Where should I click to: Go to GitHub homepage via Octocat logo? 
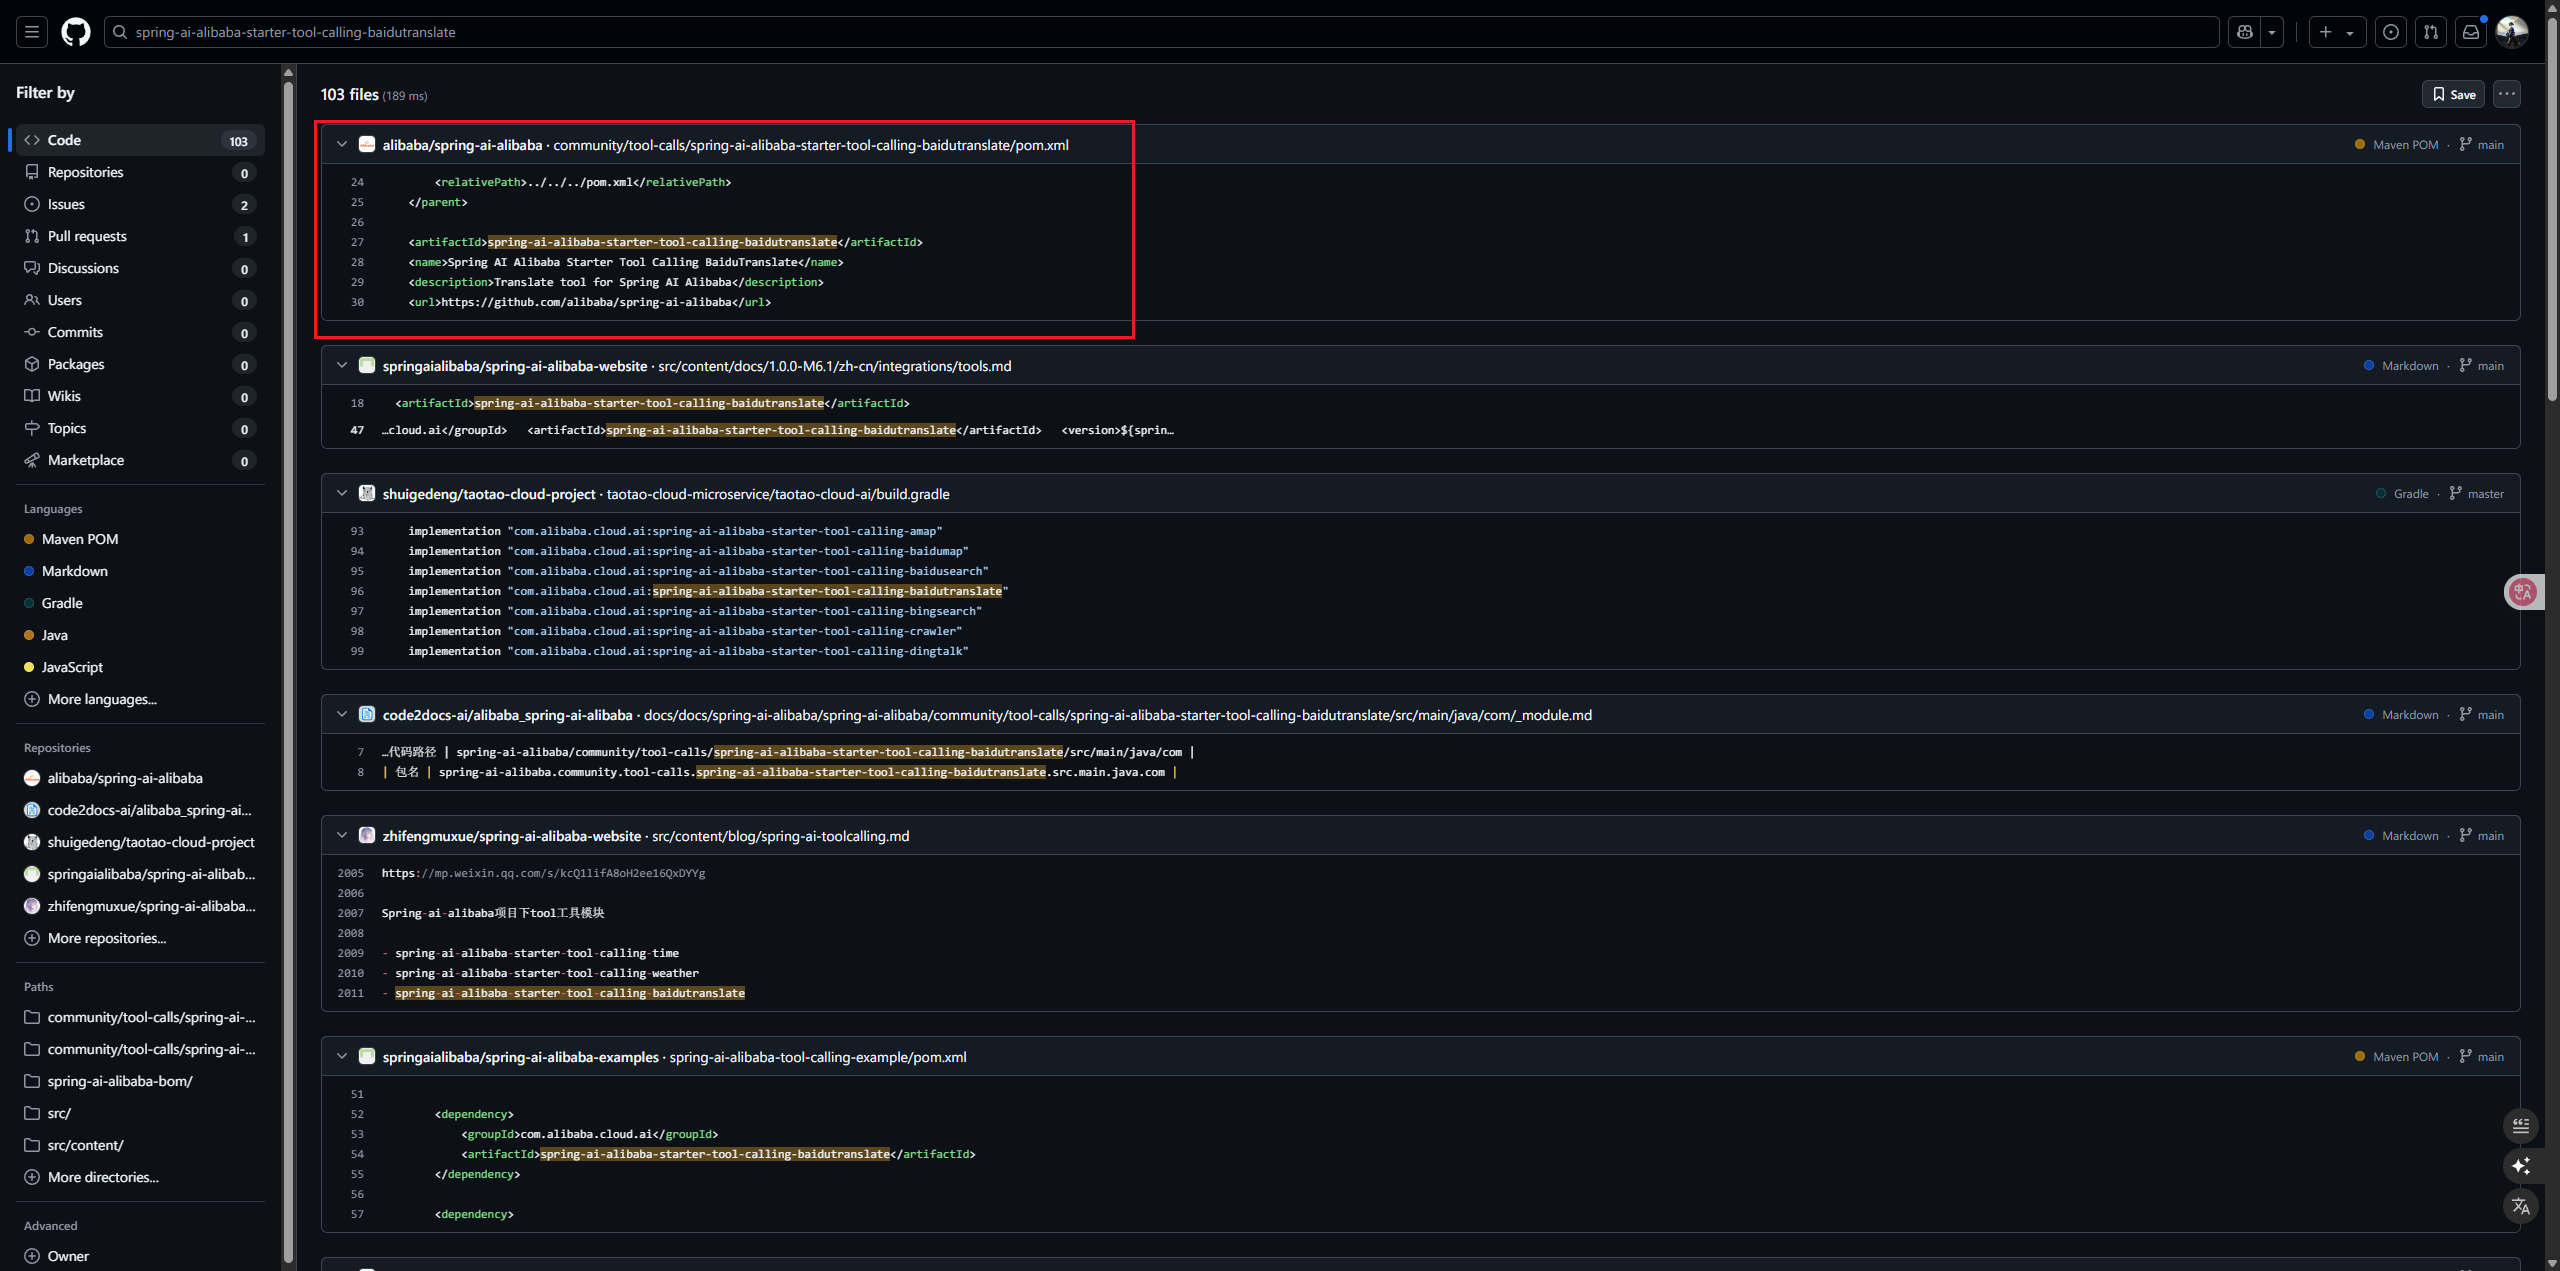pyautogui.click(x=76, y=32)
